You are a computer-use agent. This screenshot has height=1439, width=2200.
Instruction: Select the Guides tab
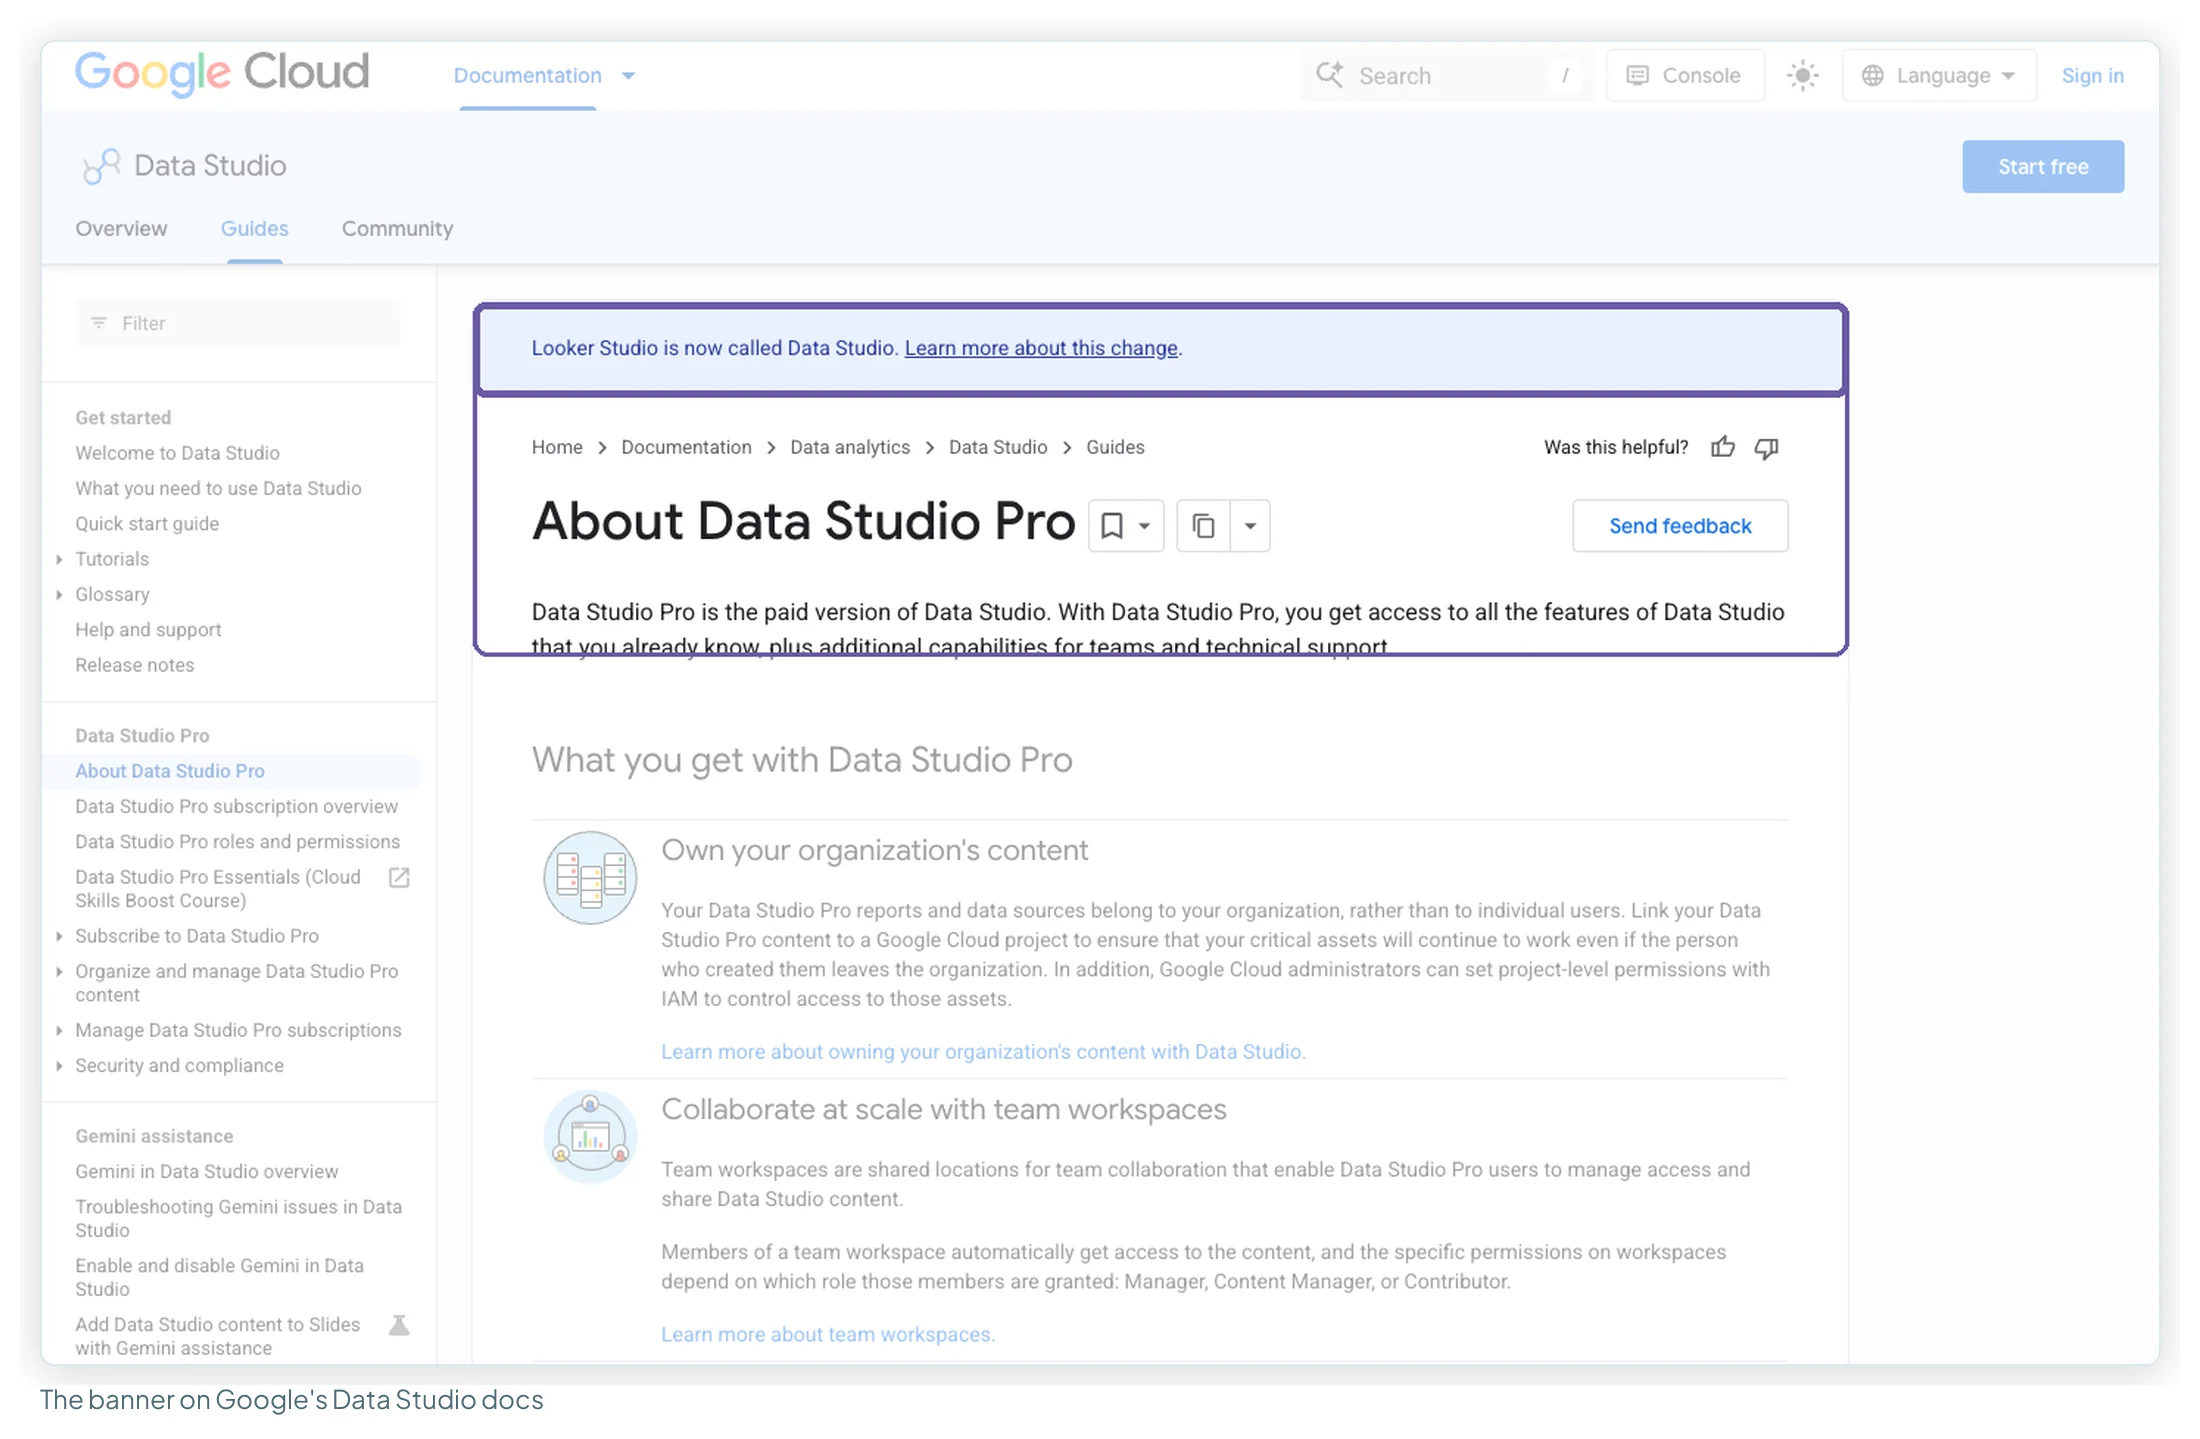tap(254, 229)
